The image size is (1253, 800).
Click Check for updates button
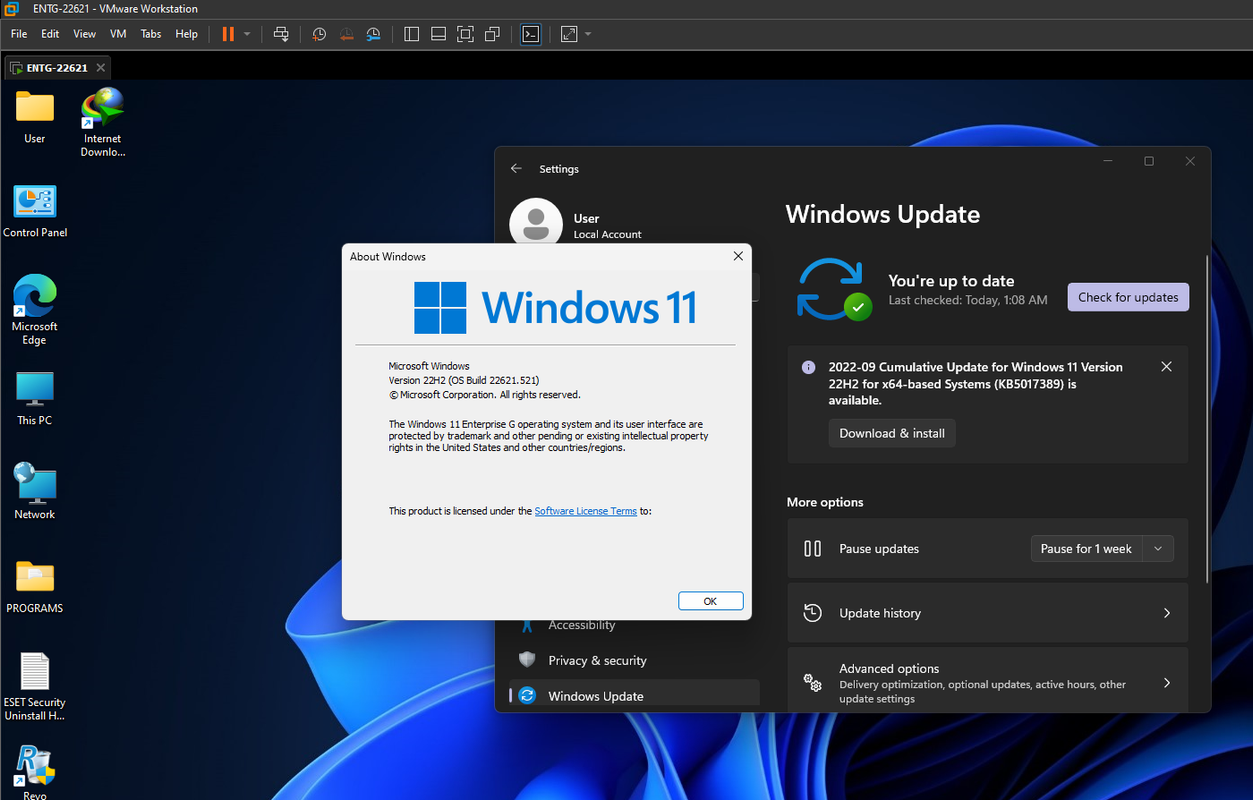tap(1128, 297)
